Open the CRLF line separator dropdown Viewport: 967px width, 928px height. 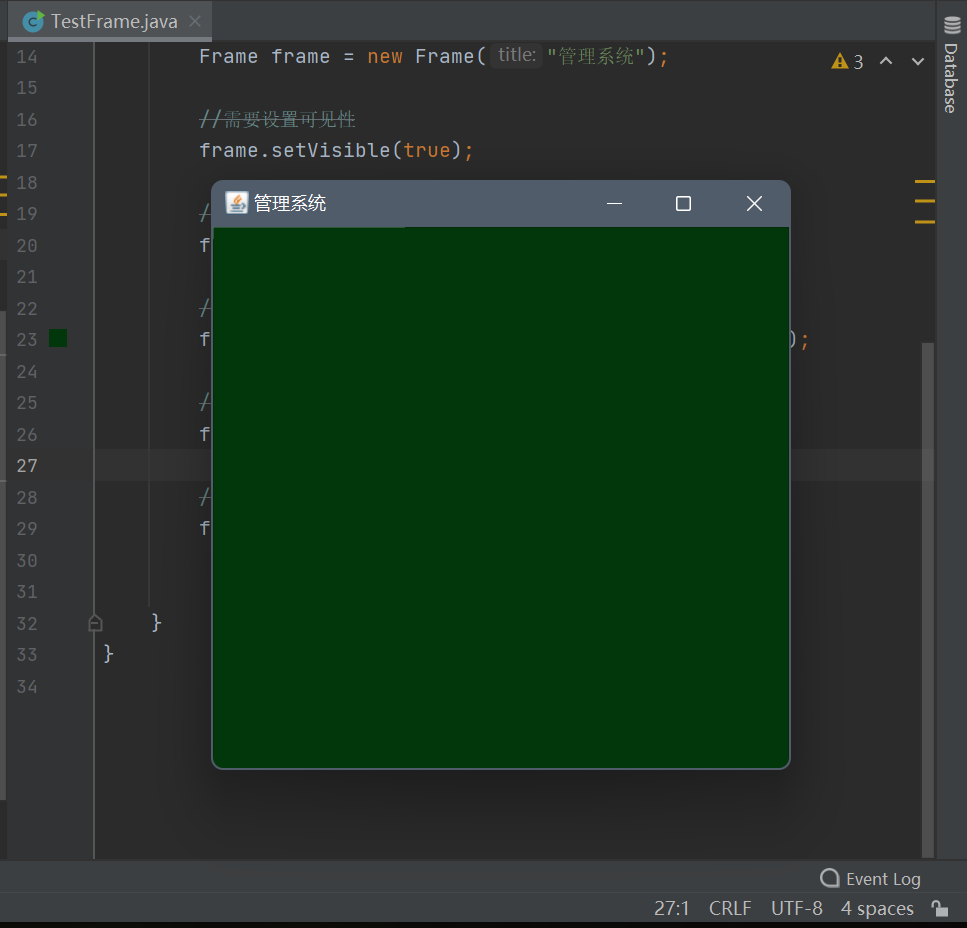[x=730, y=908]
